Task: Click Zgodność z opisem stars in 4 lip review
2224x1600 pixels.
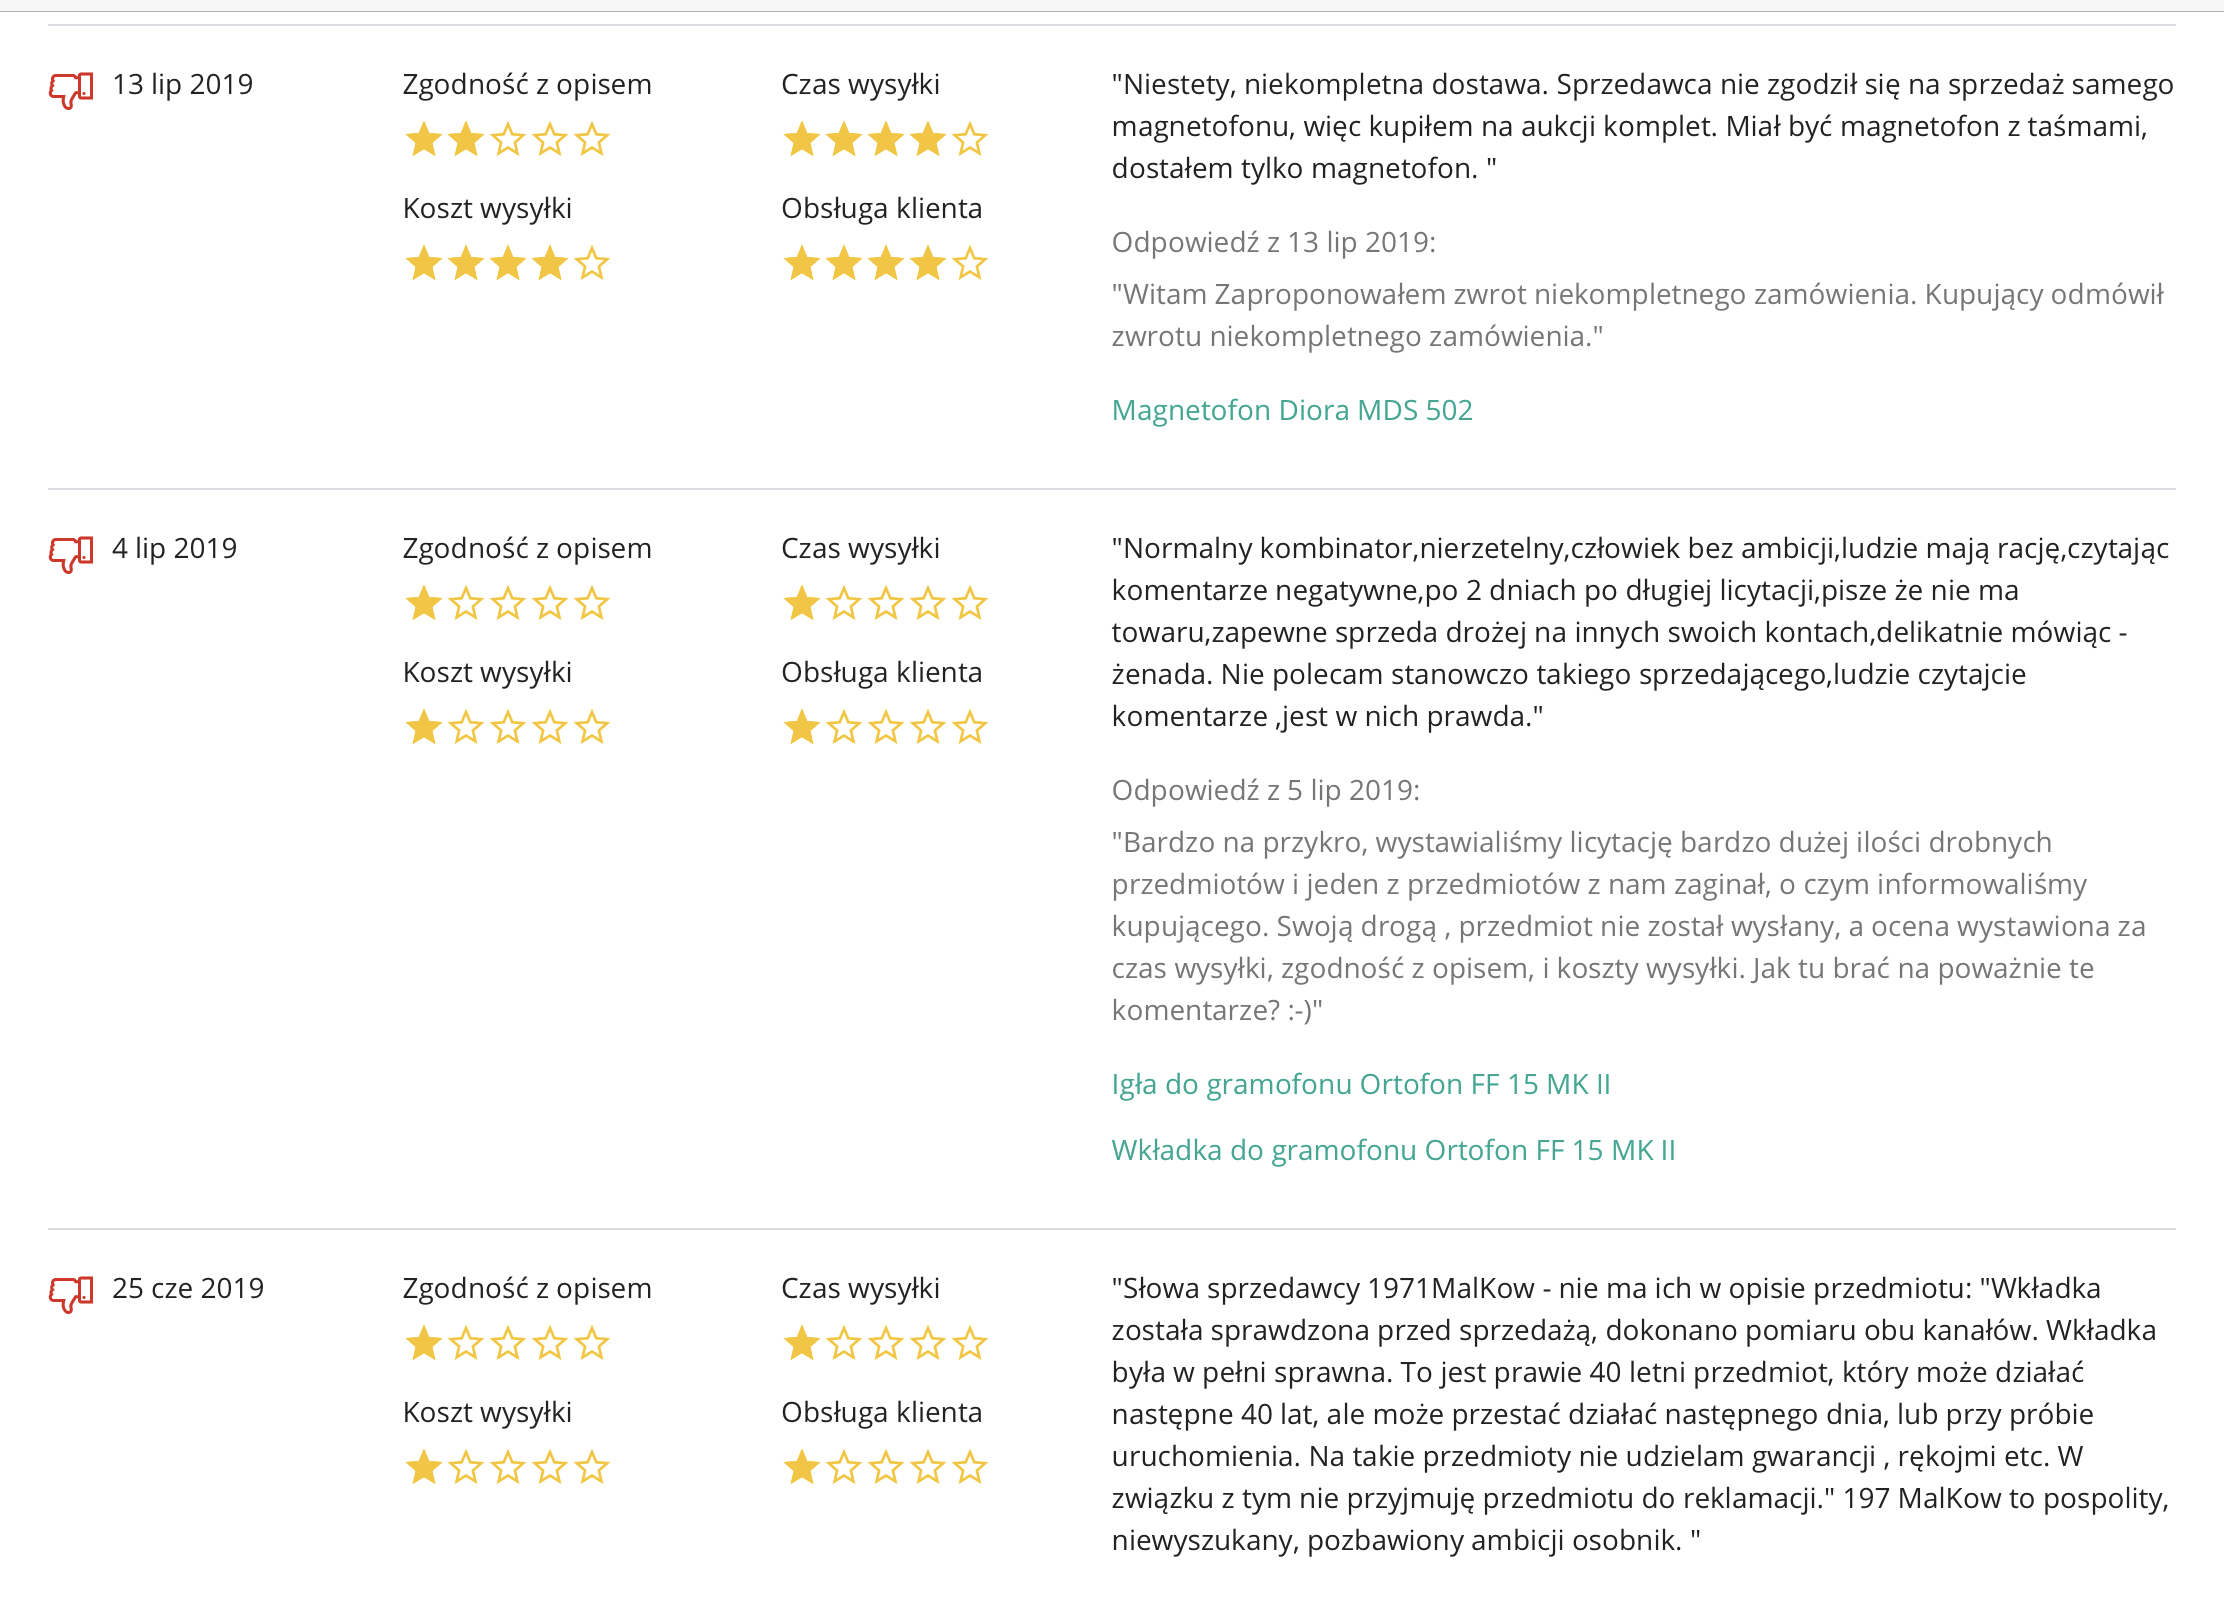Action: (x=507, y=604)
